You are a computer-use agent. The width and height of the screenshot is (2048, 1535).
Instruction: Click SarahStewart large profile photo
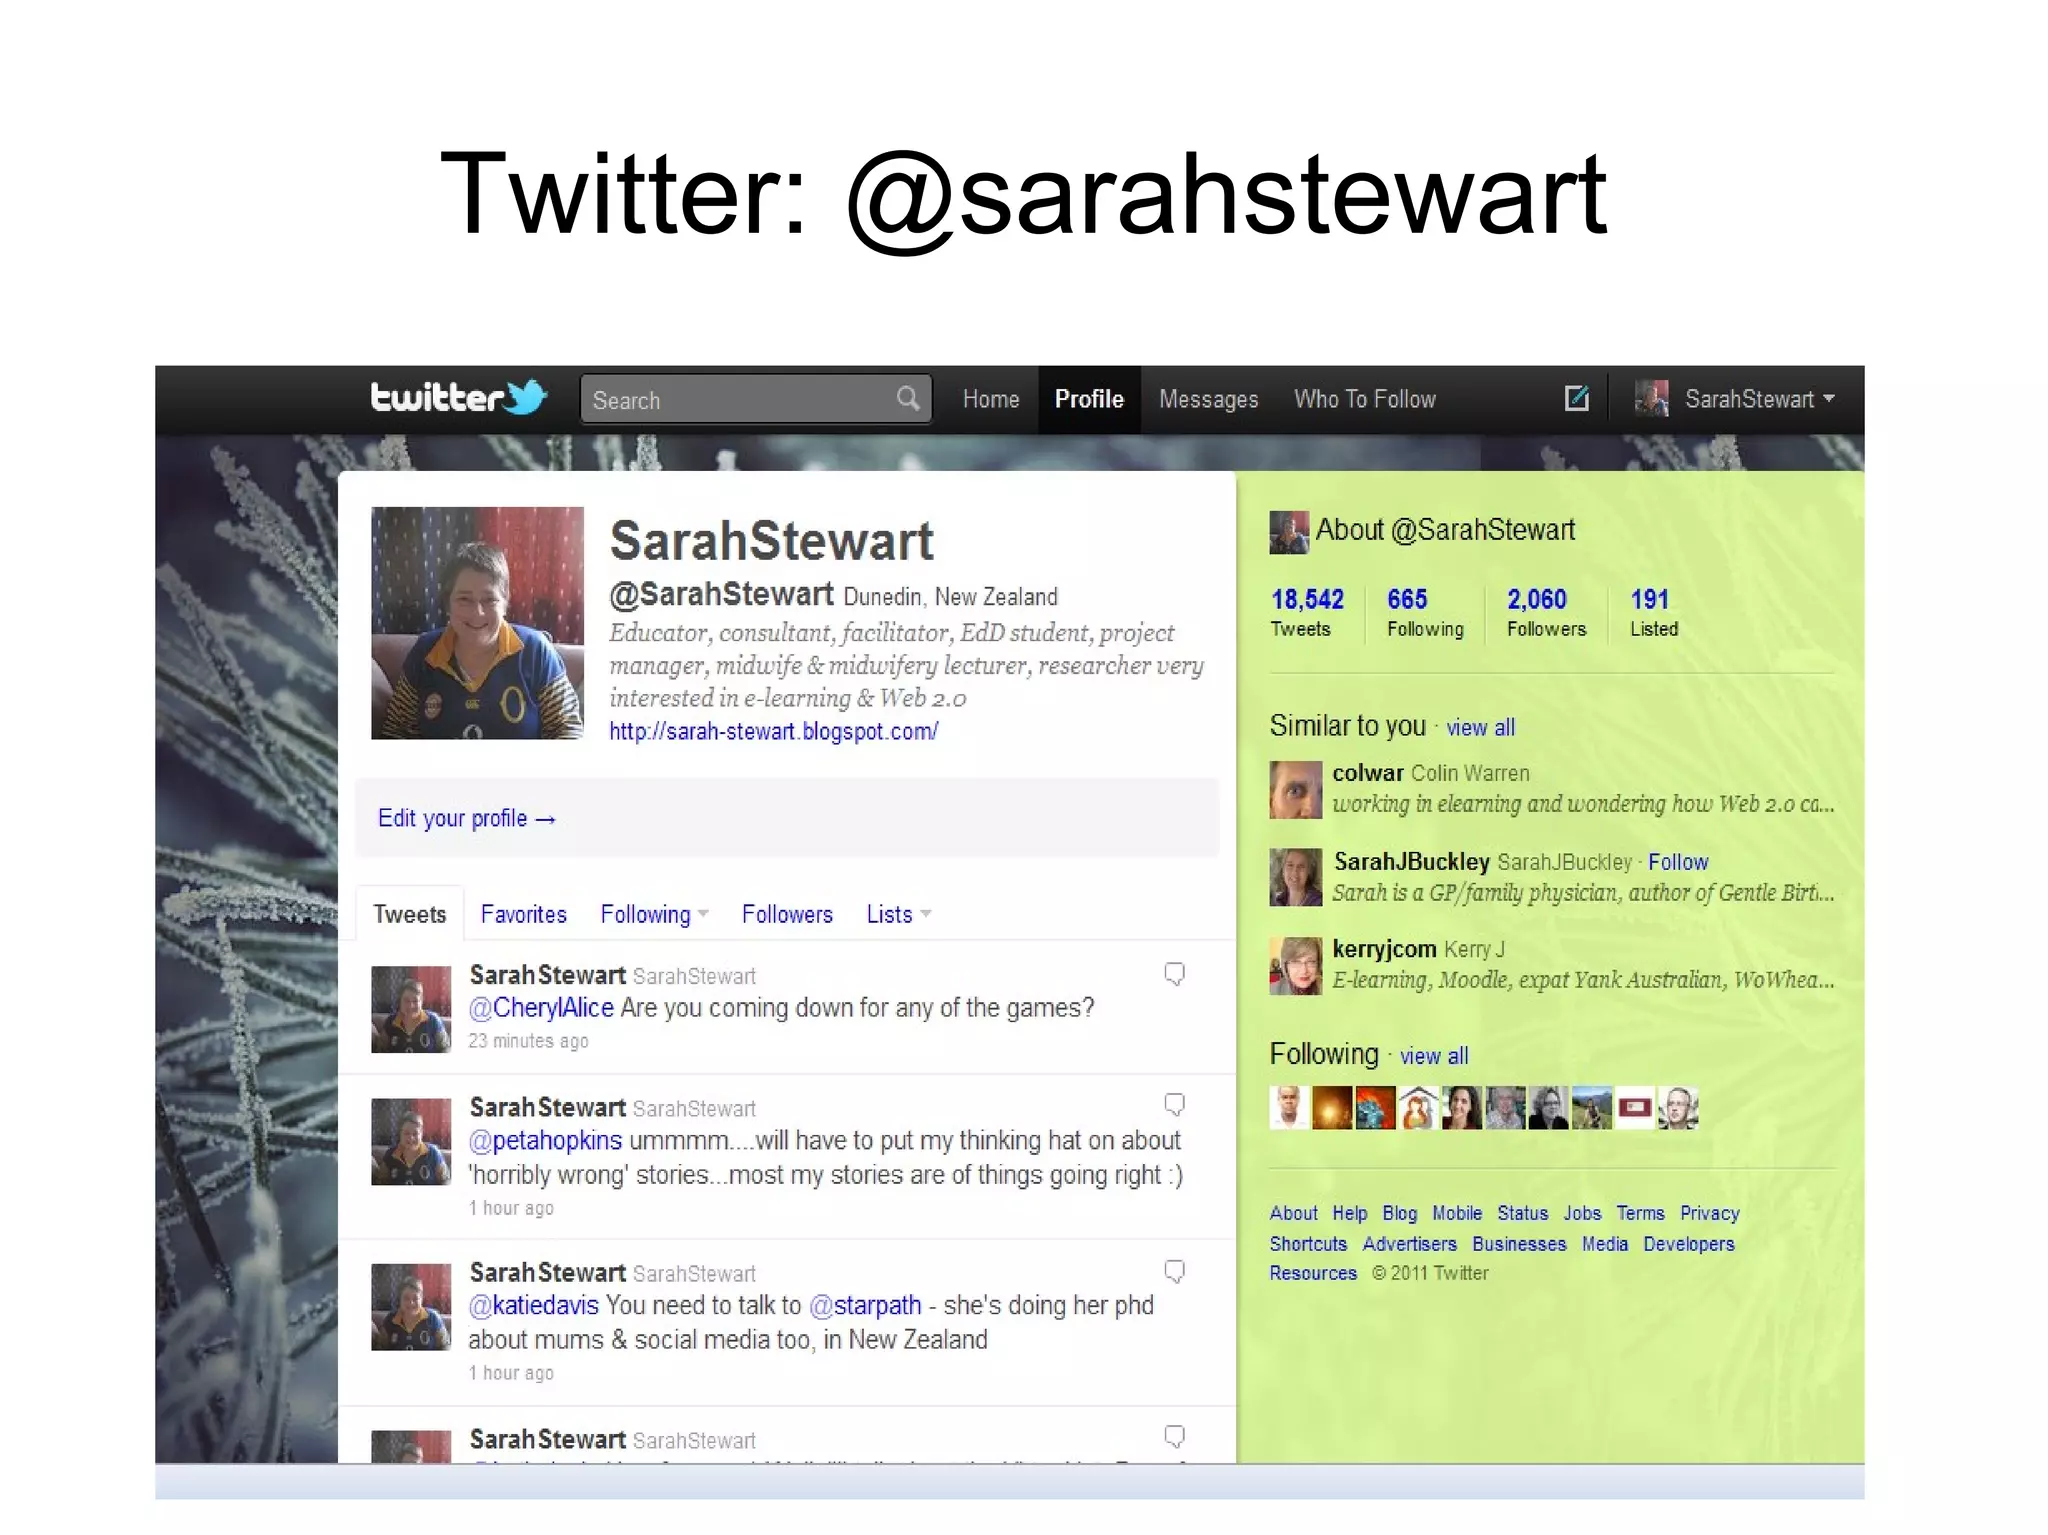478,623
